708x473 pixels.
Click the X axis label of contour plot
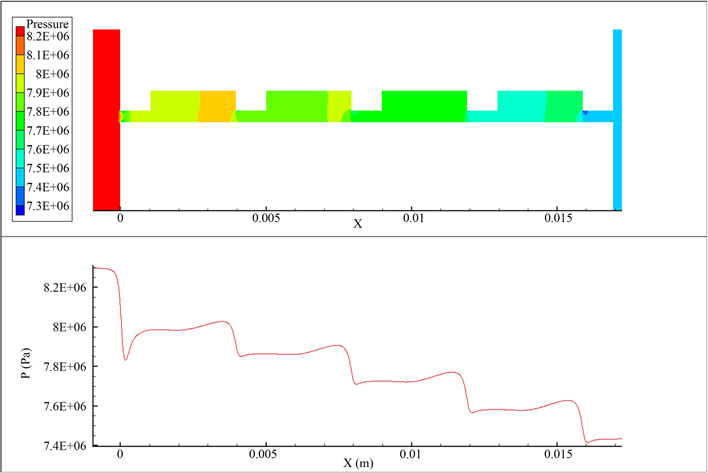357,224
